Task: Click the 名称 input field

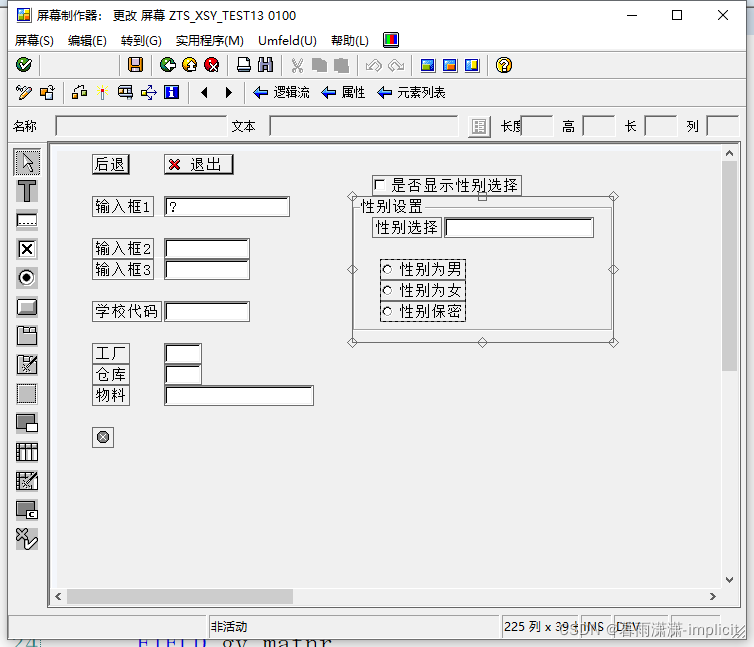Action: tap(141, 126)
